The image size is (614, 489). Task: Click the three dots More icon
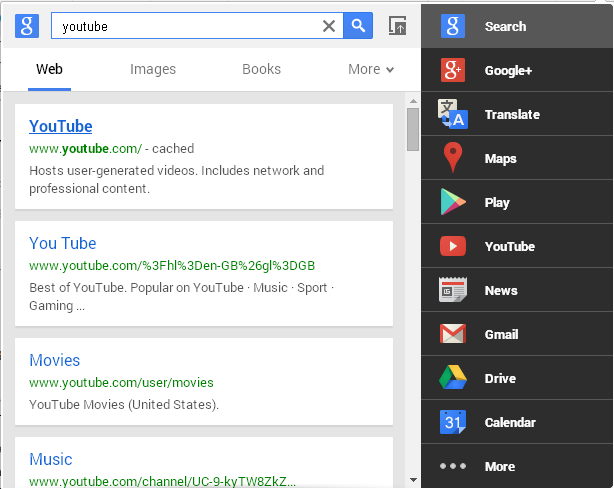453,466
